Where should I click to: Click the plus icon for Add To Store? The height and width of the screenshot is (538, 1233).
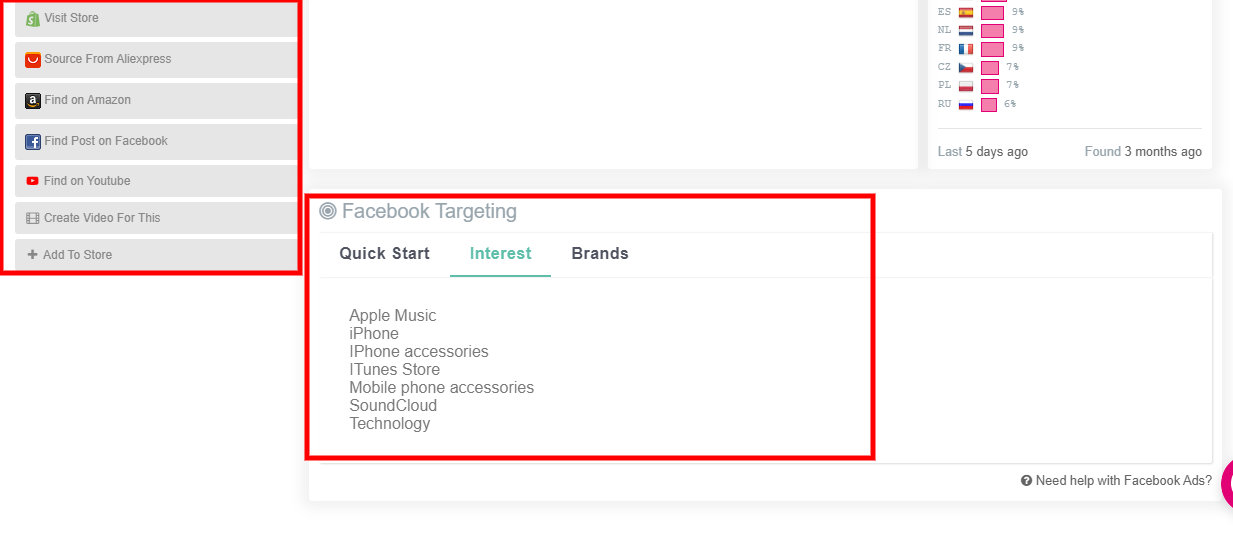tap(33, 255)
